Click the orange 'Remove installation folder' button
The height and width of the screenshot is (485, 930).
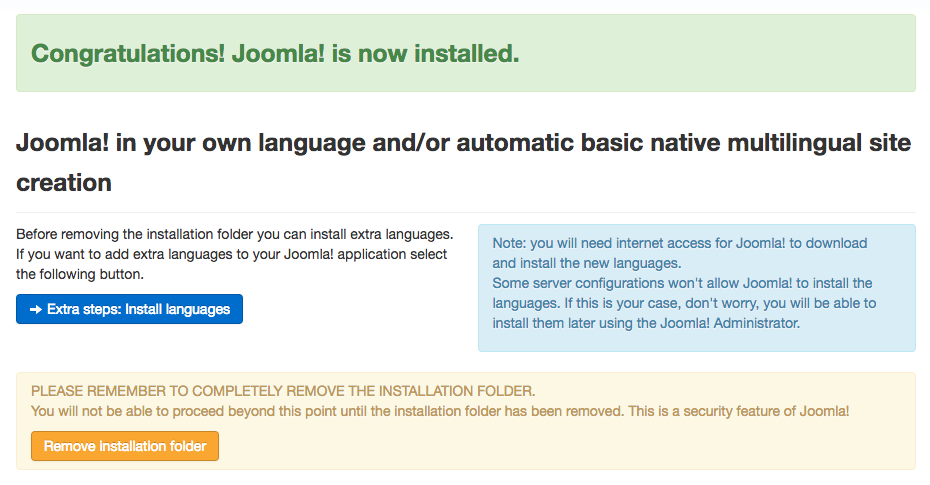[125, 446]
